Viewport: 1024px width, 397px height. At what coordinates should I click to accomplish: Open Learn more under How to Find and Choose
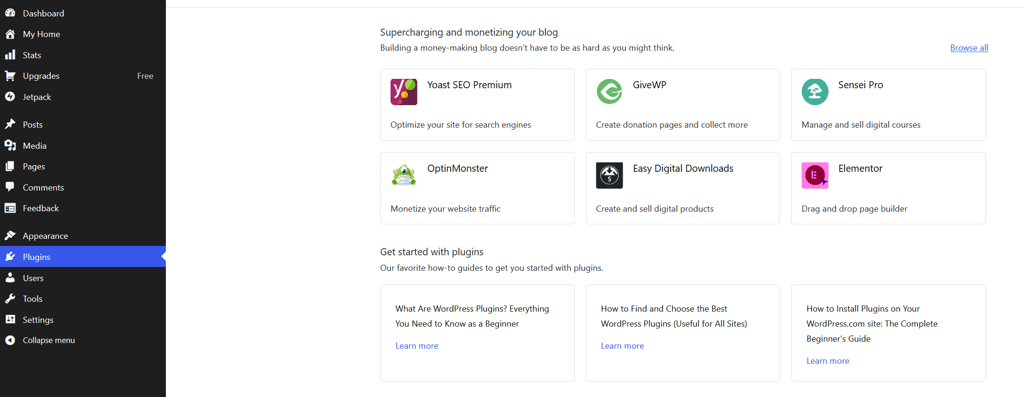coord(622,345)
